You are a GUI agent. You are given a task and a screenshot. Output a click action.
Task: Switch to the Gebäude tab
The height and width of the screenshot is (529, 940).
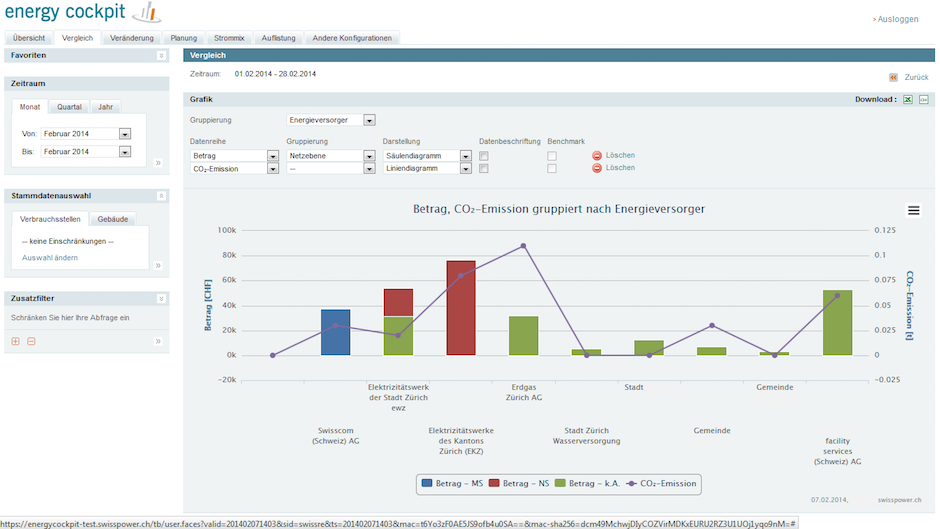[x=113, y=219]
